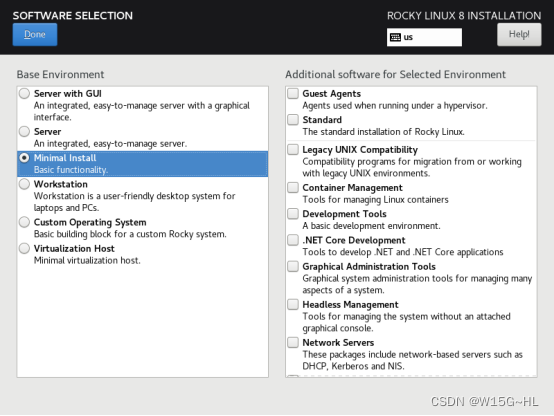The width and height of the screenshot is (554, 416).
Task: Check the Development Tools checkbox
Action: coord(293,213)
